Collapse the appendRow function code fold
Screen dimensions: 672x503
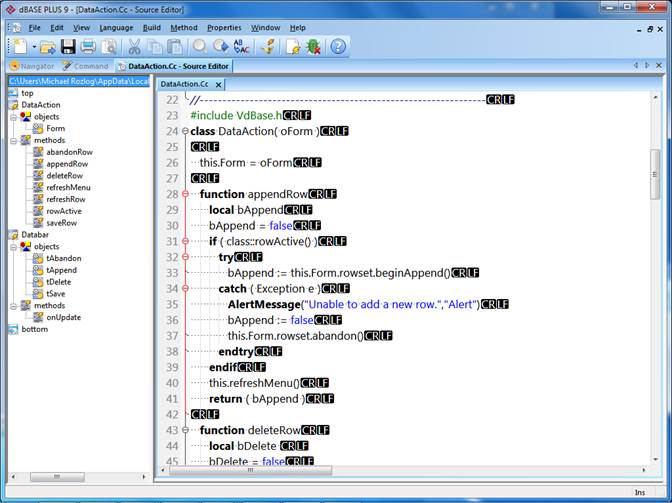(x=186, y=194)
